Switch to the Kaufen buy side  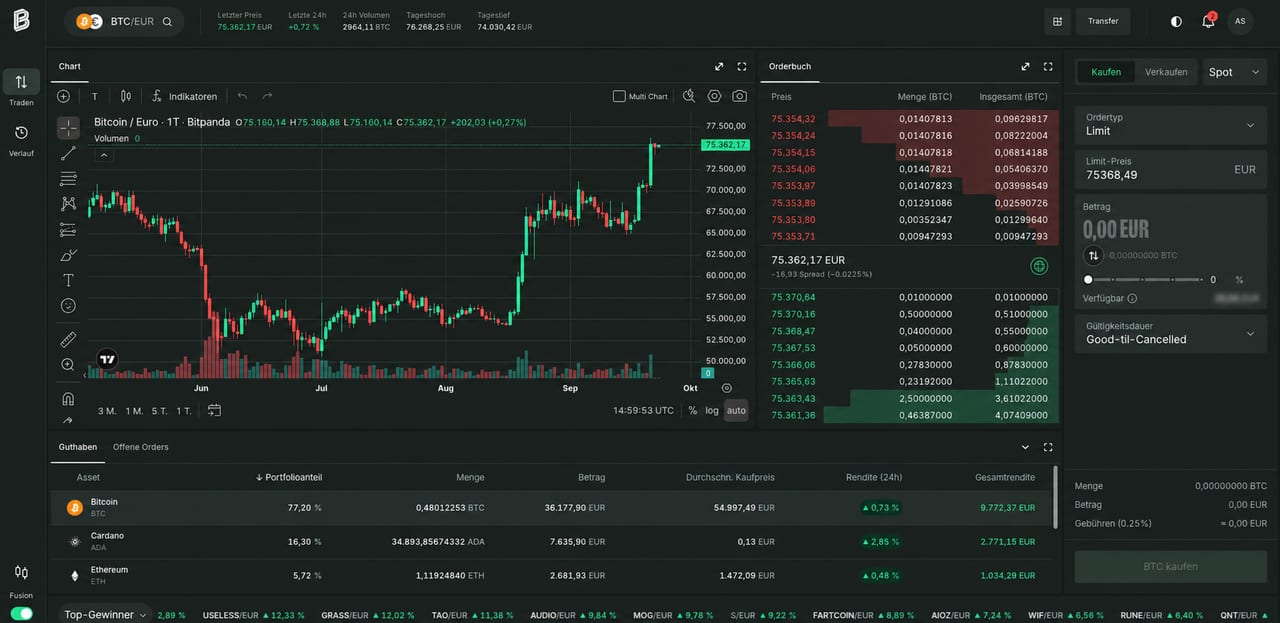click(1106, 72)
